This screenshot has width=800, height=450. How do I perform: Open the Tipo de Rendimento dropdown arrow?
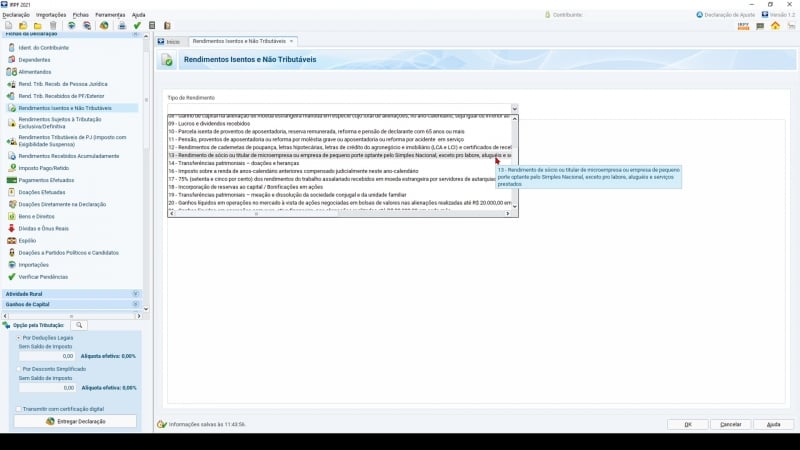point(514,108)
